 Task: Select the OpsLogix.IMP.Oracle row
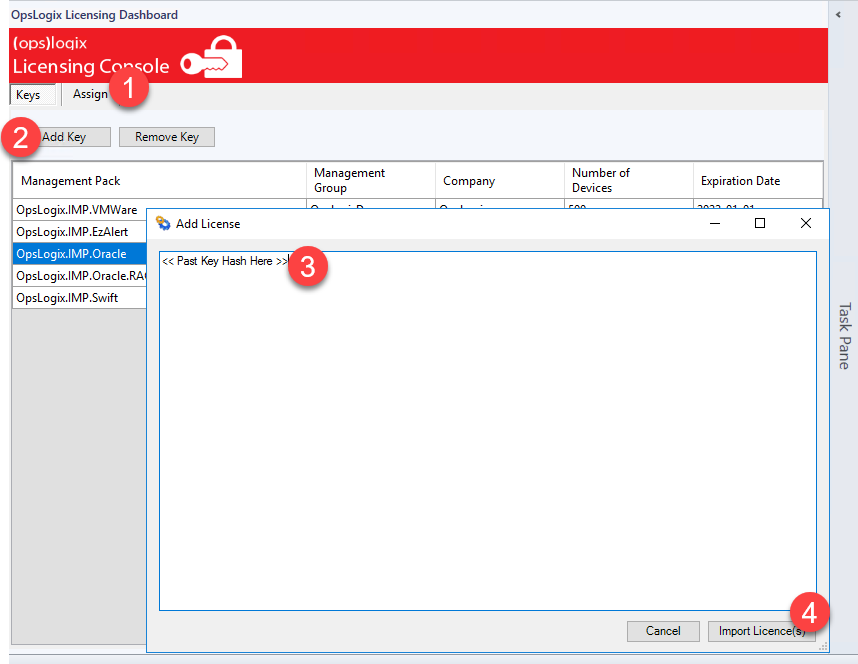[x=80, y=253]
